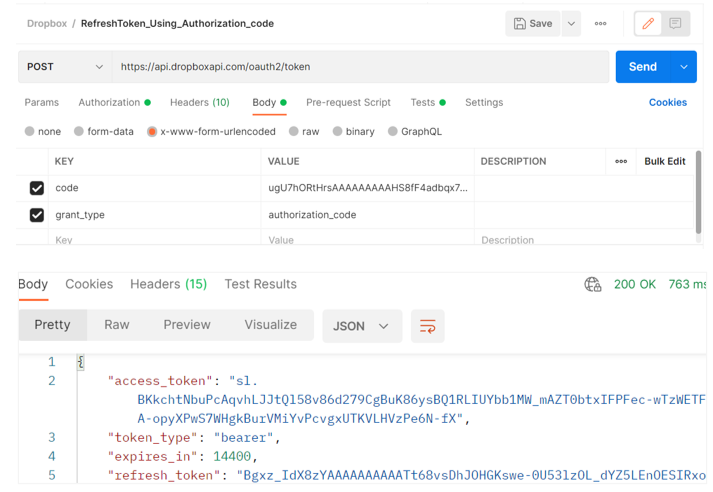Click the Save disk icon button
Viewport: 713px width, 492px height.
533,24
